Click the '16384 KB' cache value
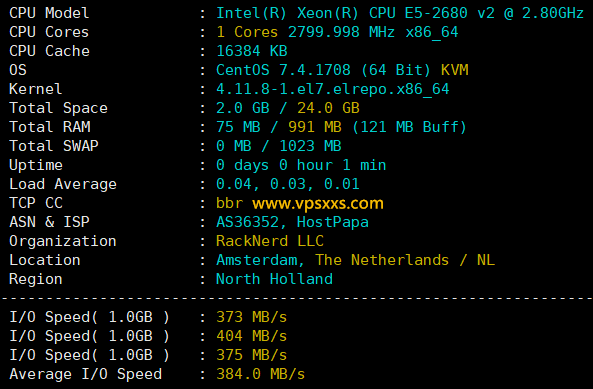This screenshot has height=389, width=593. (252, 51)
